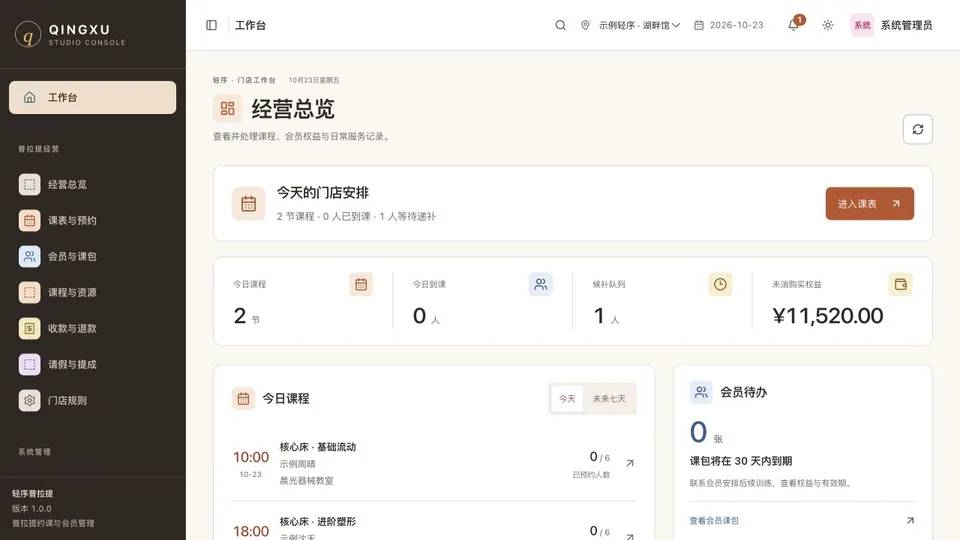The height and width of the screenshot is (540, 960).
Task: Click the QINGXU logo
Action: [70, 34]
